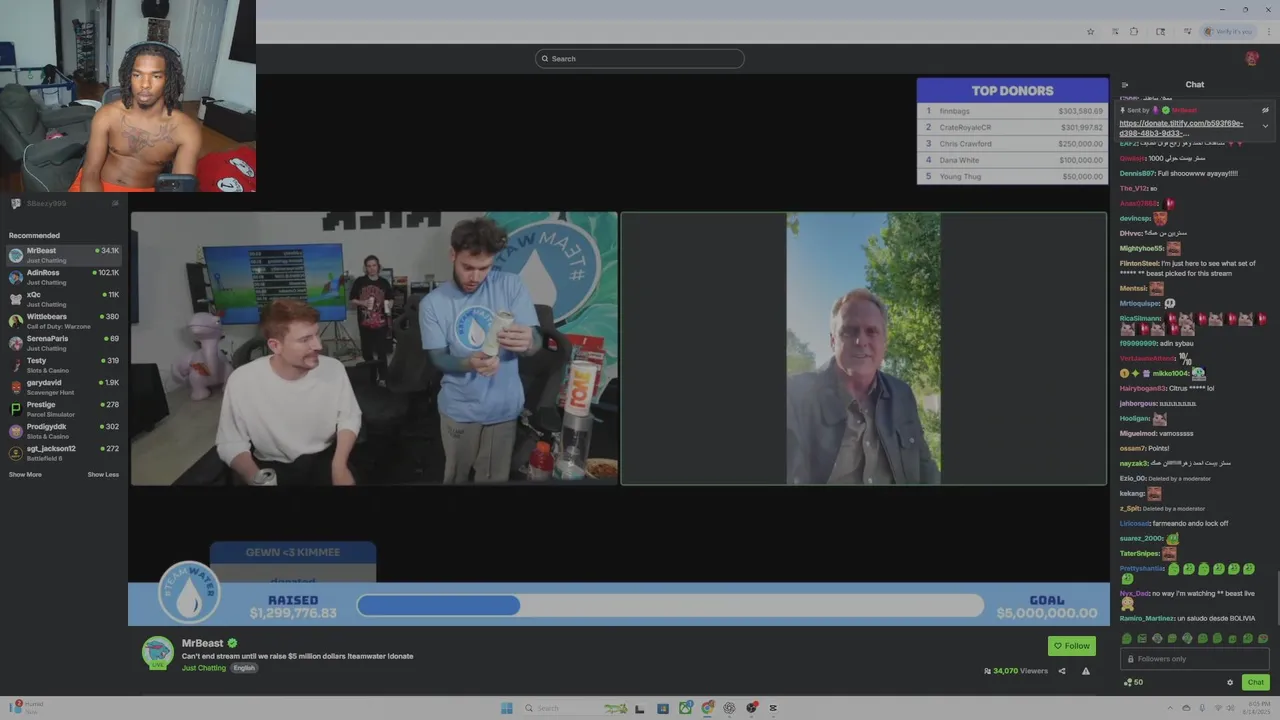Click the MrBeast channel avatar below the video
The image size is (1280, 720).
(157, 652)
